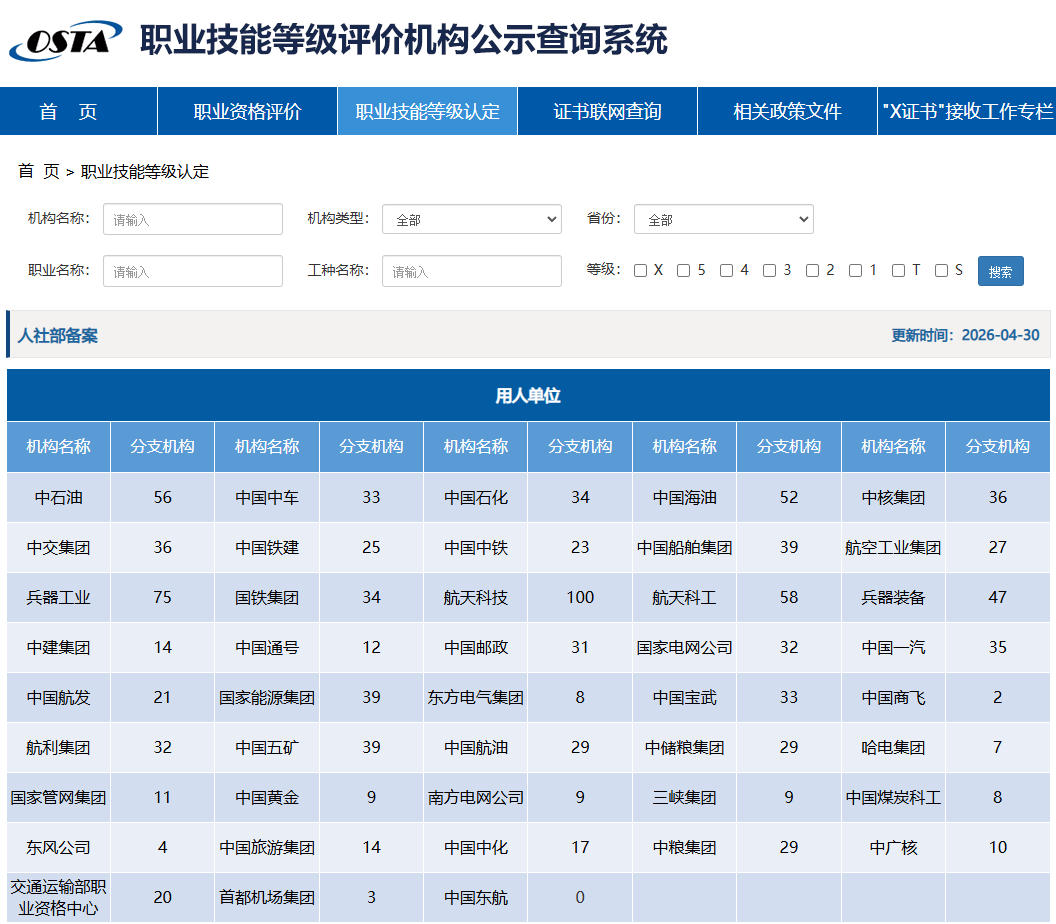Viewport: 1056px width, 924px height.
Task: Click the 人社部备案 section heading
Action: pos(58,335)
